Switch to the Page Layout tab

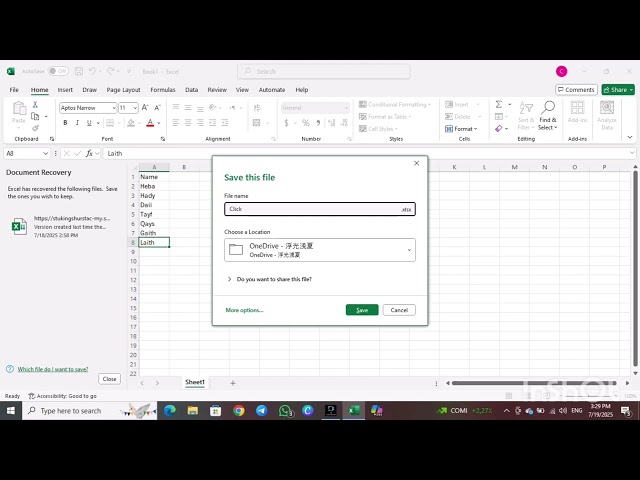(123, 90)
